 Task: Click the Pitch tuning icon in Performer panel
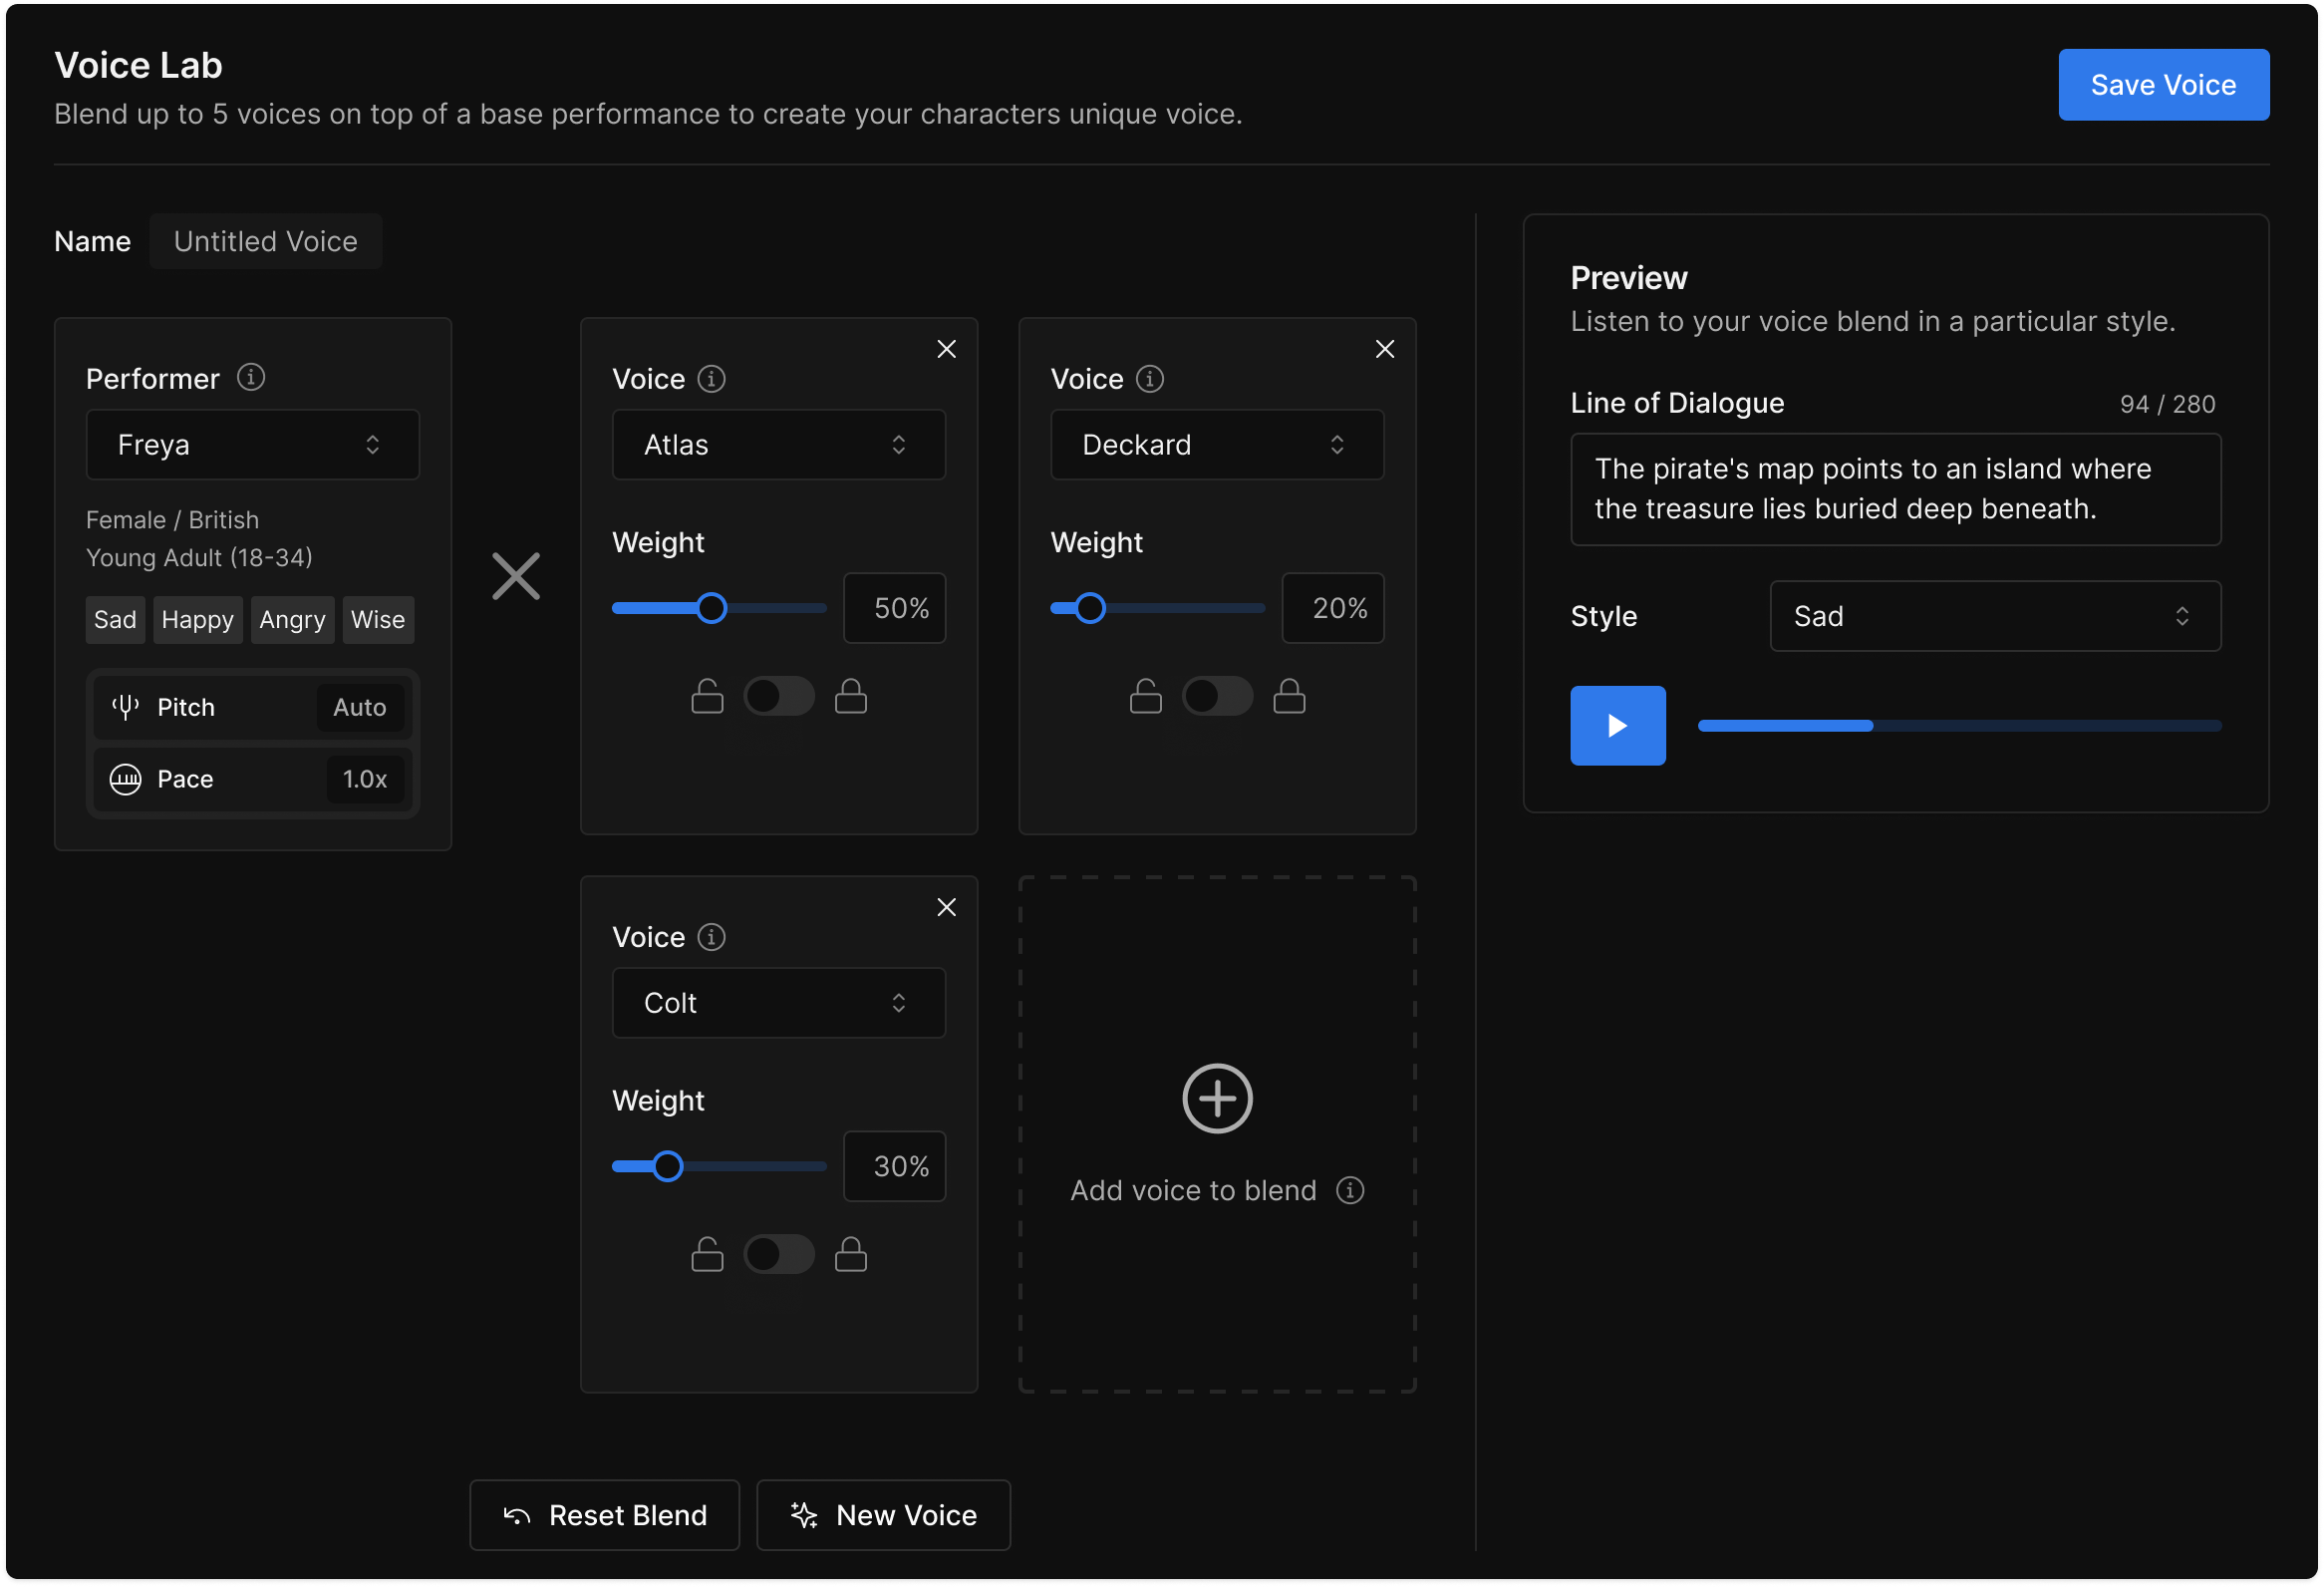point(125,707)
